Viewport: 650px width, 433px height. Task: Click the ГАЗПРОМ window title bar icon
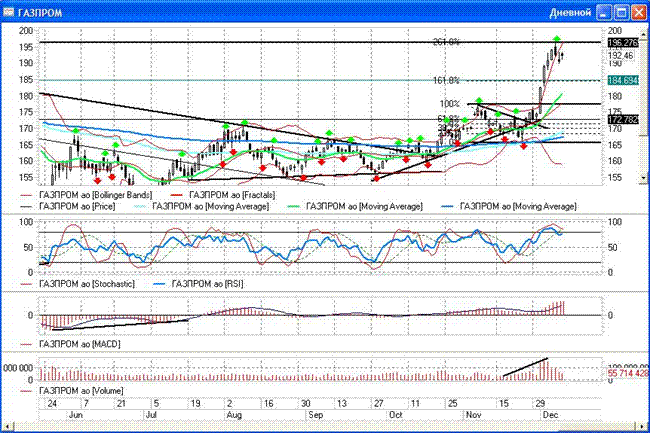click(8, 13)
